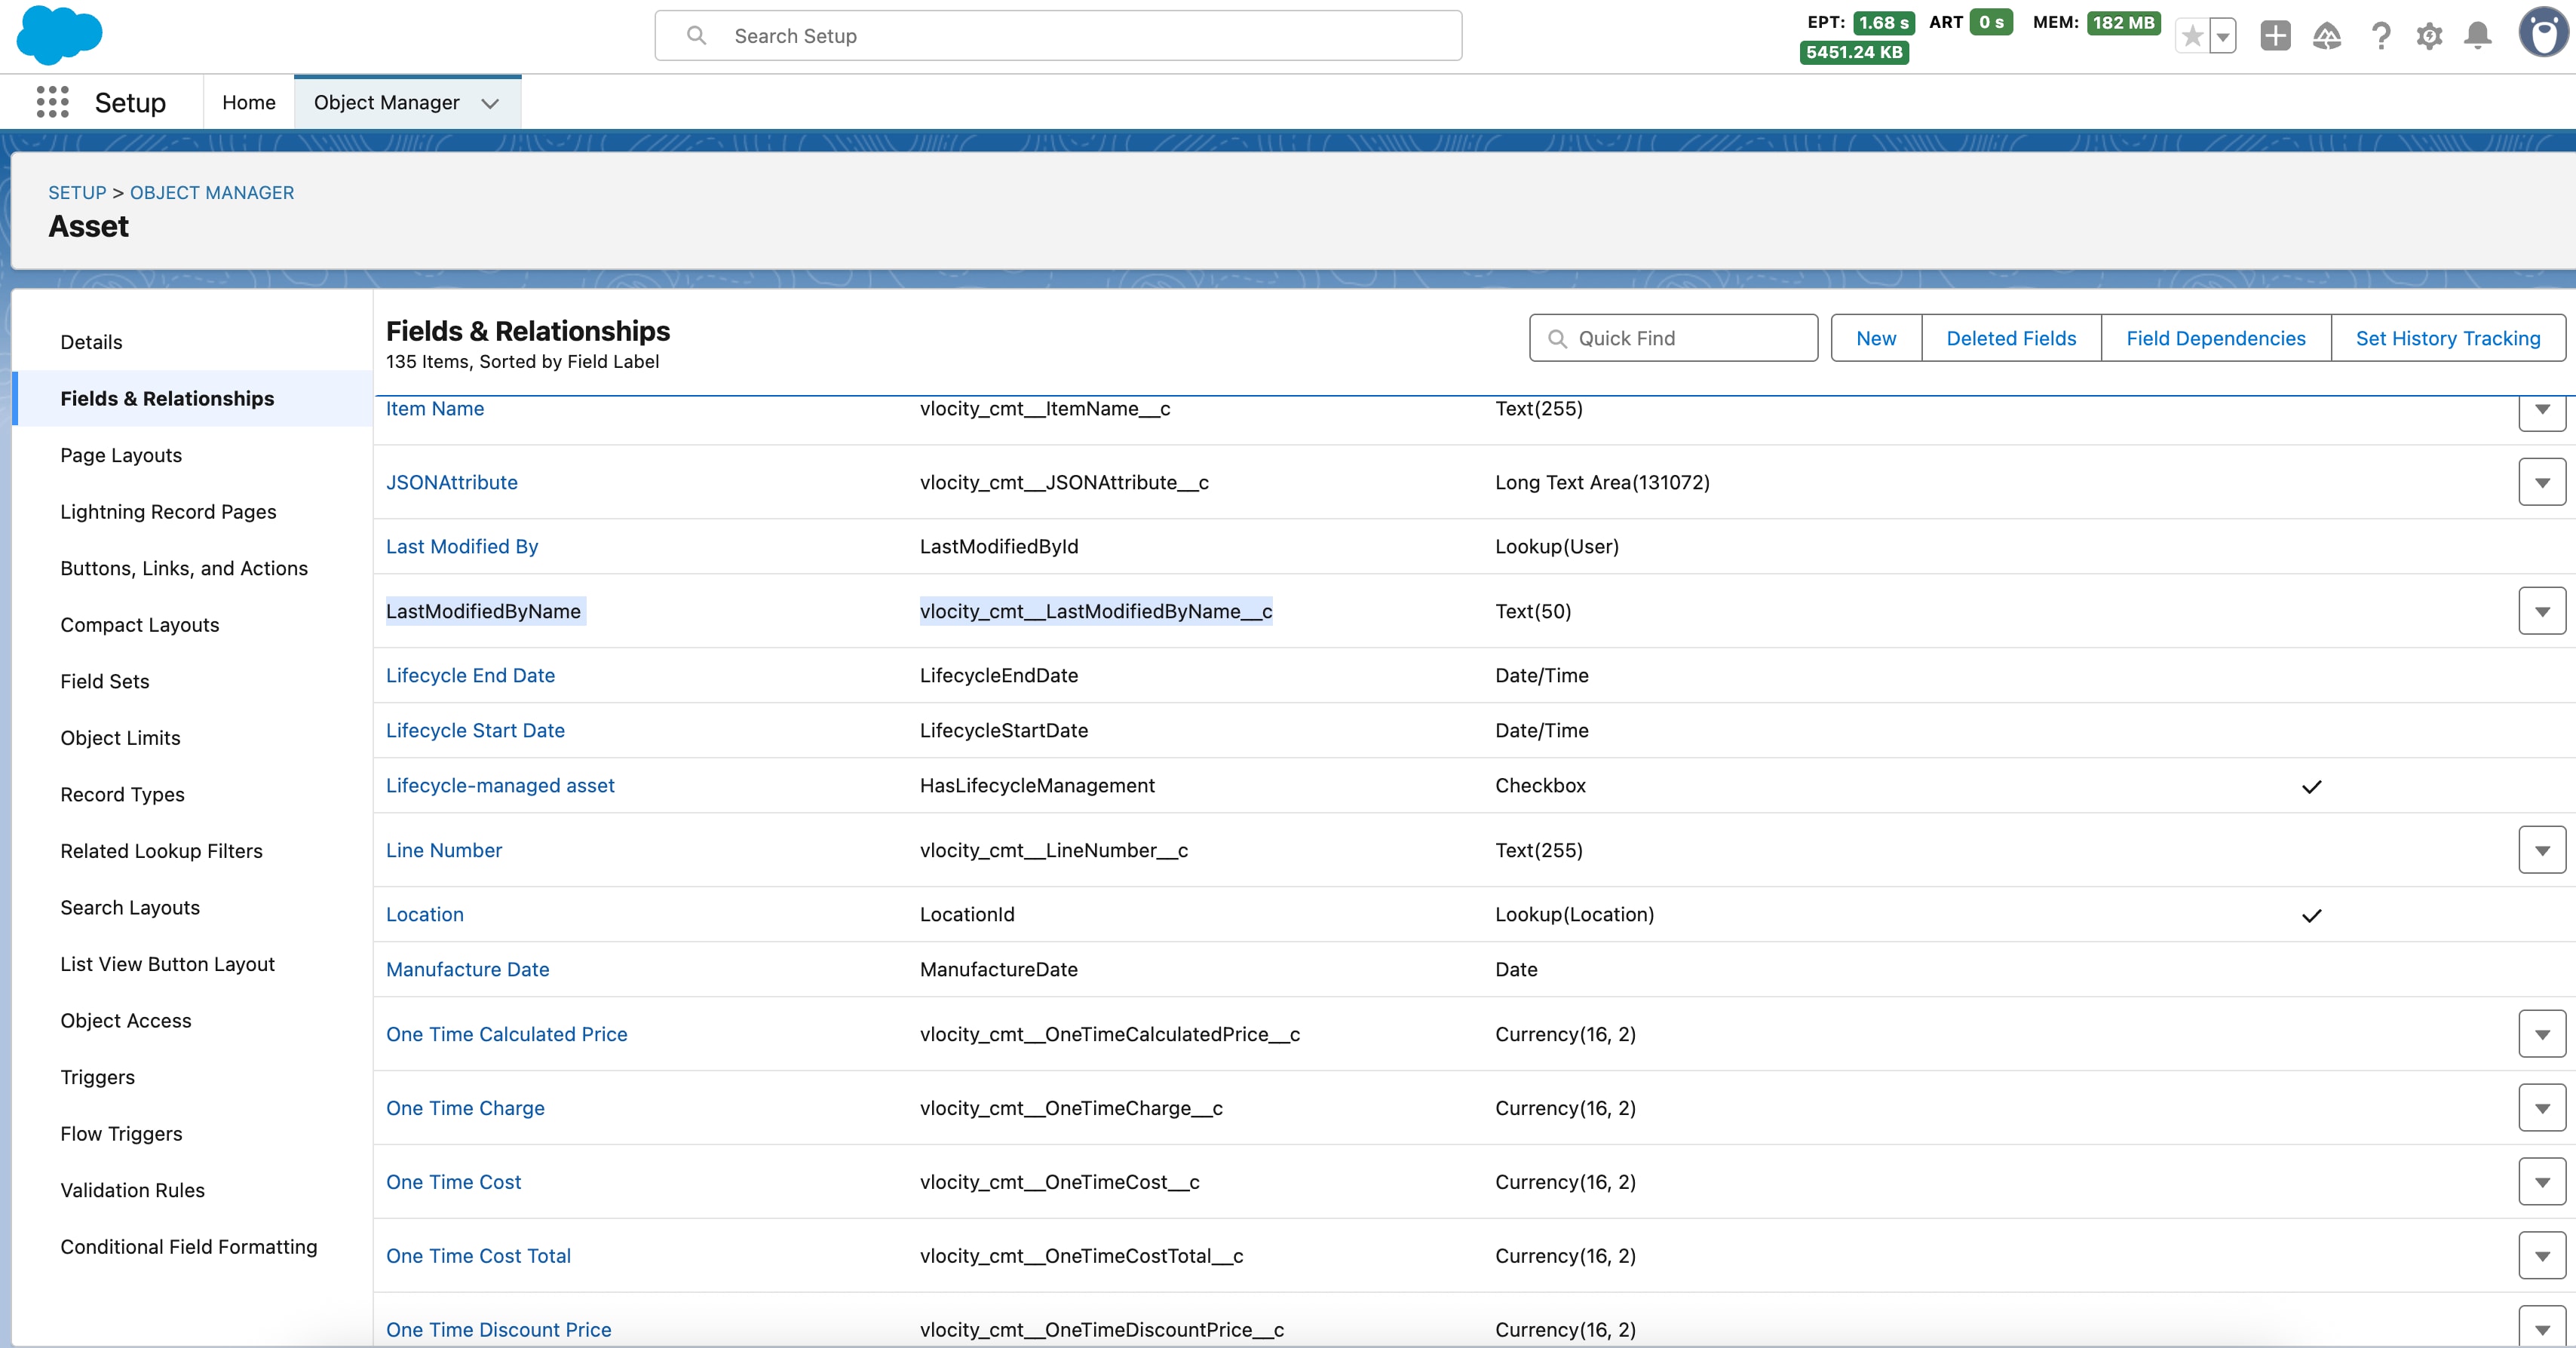Screen dimensions: 2576x1348
Task: Open Object Manager tab chevron menu
Action: tap(490, 103)
